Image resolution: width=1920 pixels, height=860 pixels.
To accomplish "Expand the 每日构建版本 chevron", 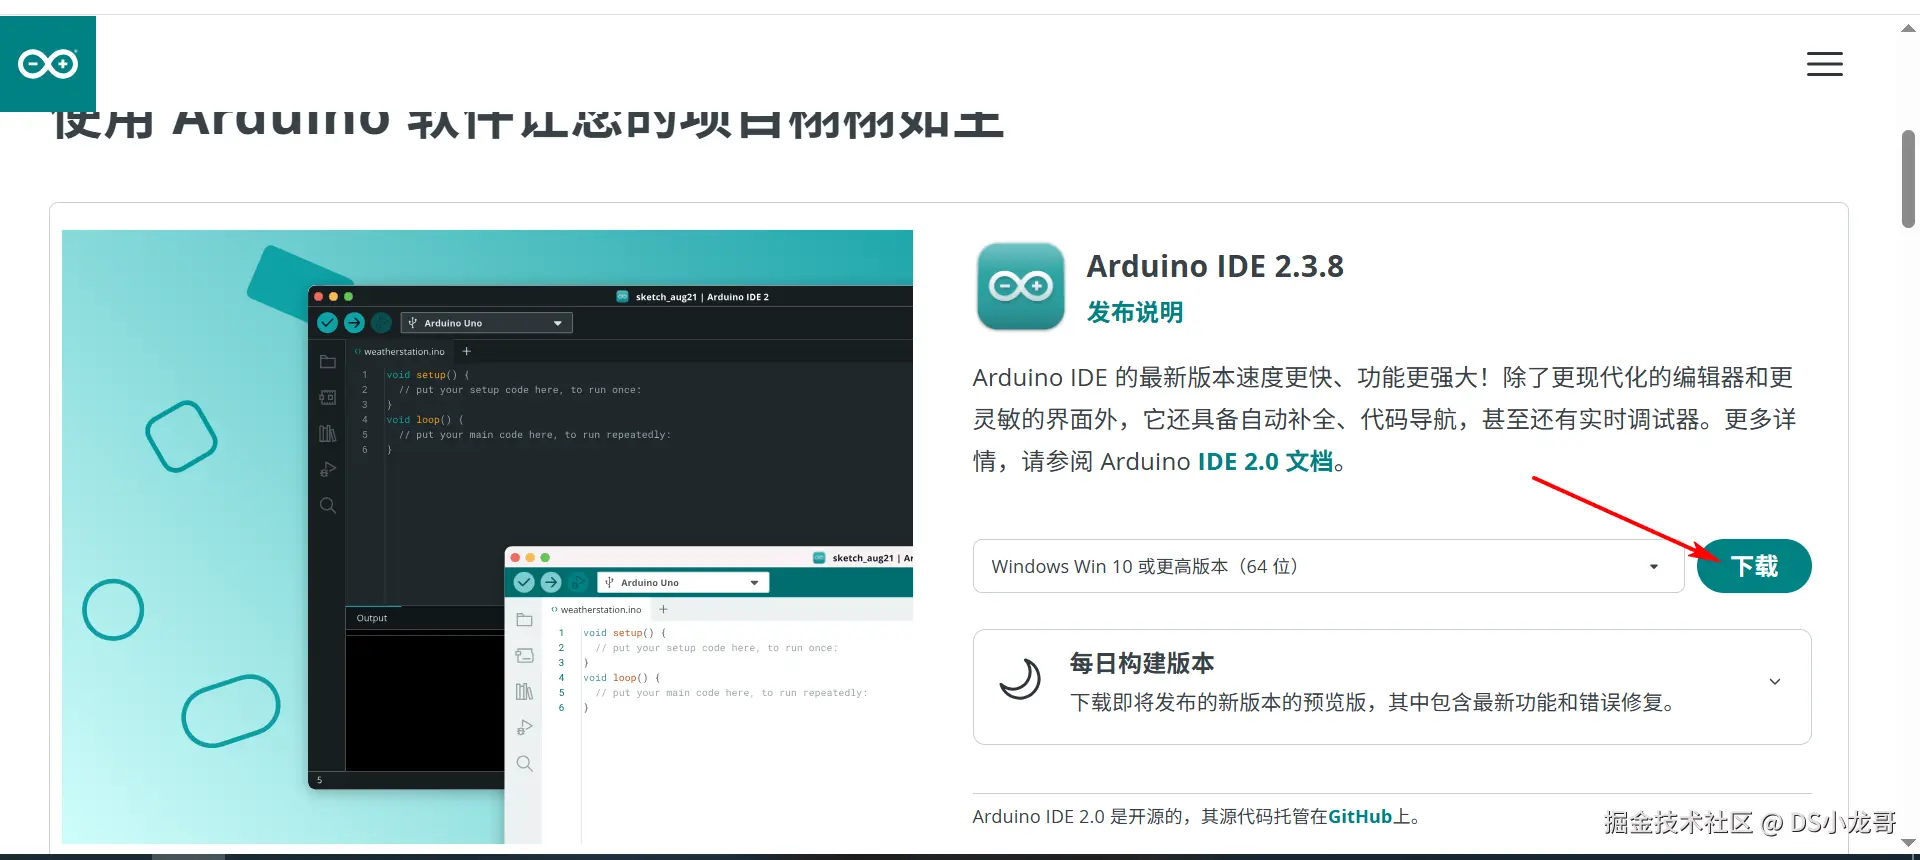I will (x=1775, y=682).
